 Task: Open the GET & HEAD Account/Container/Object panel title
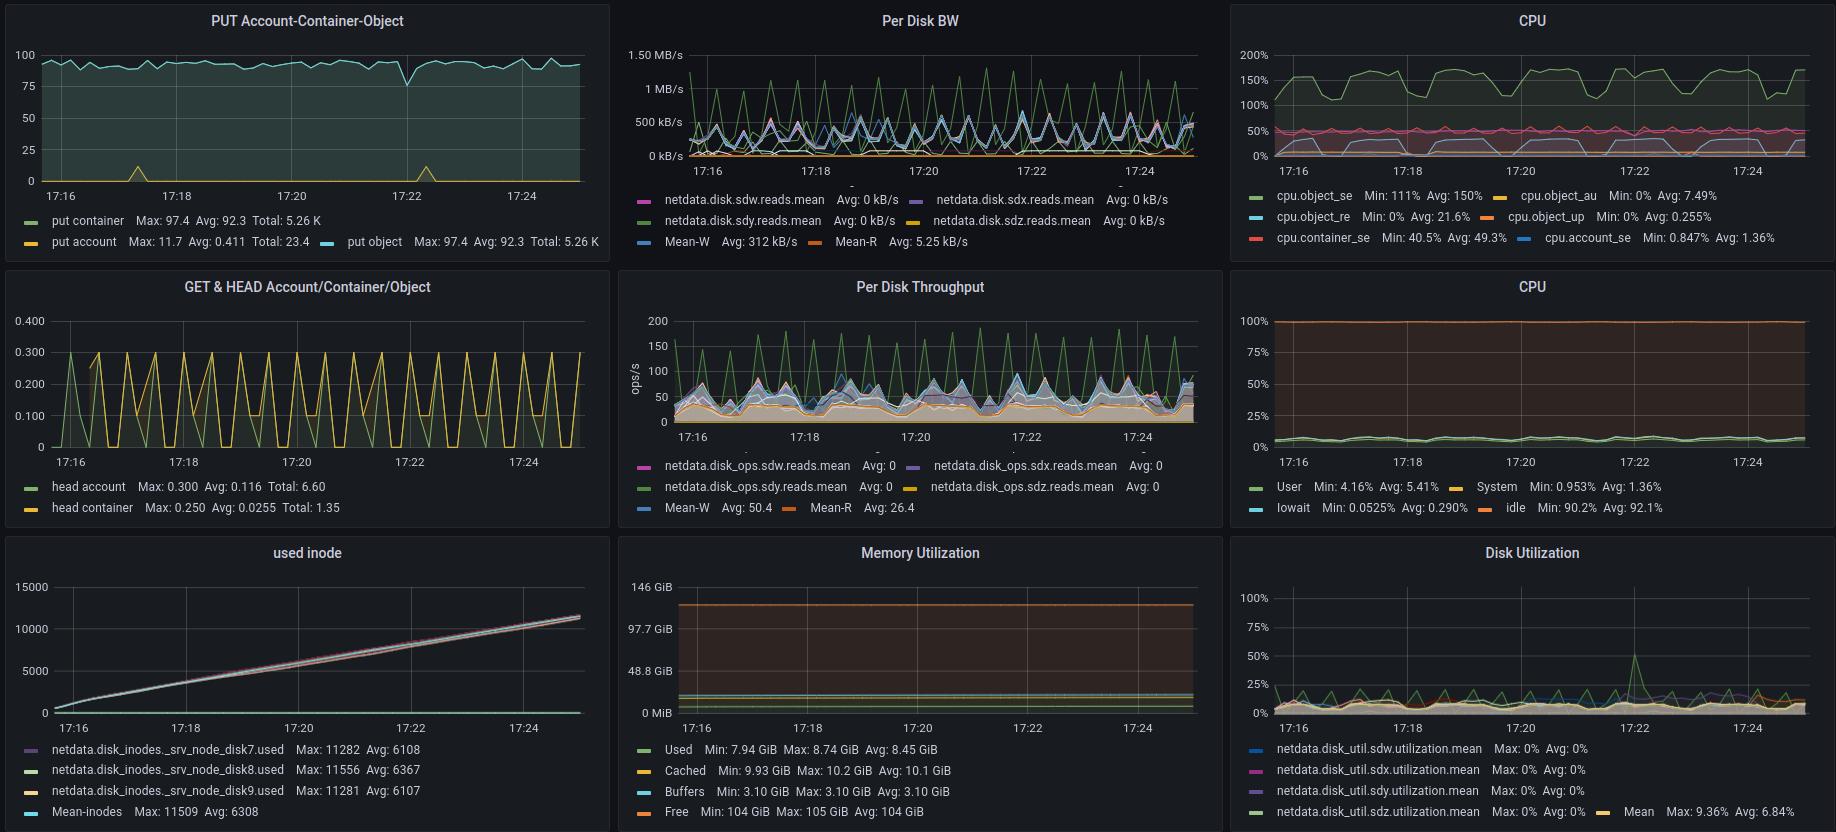(x=307, y=287)
